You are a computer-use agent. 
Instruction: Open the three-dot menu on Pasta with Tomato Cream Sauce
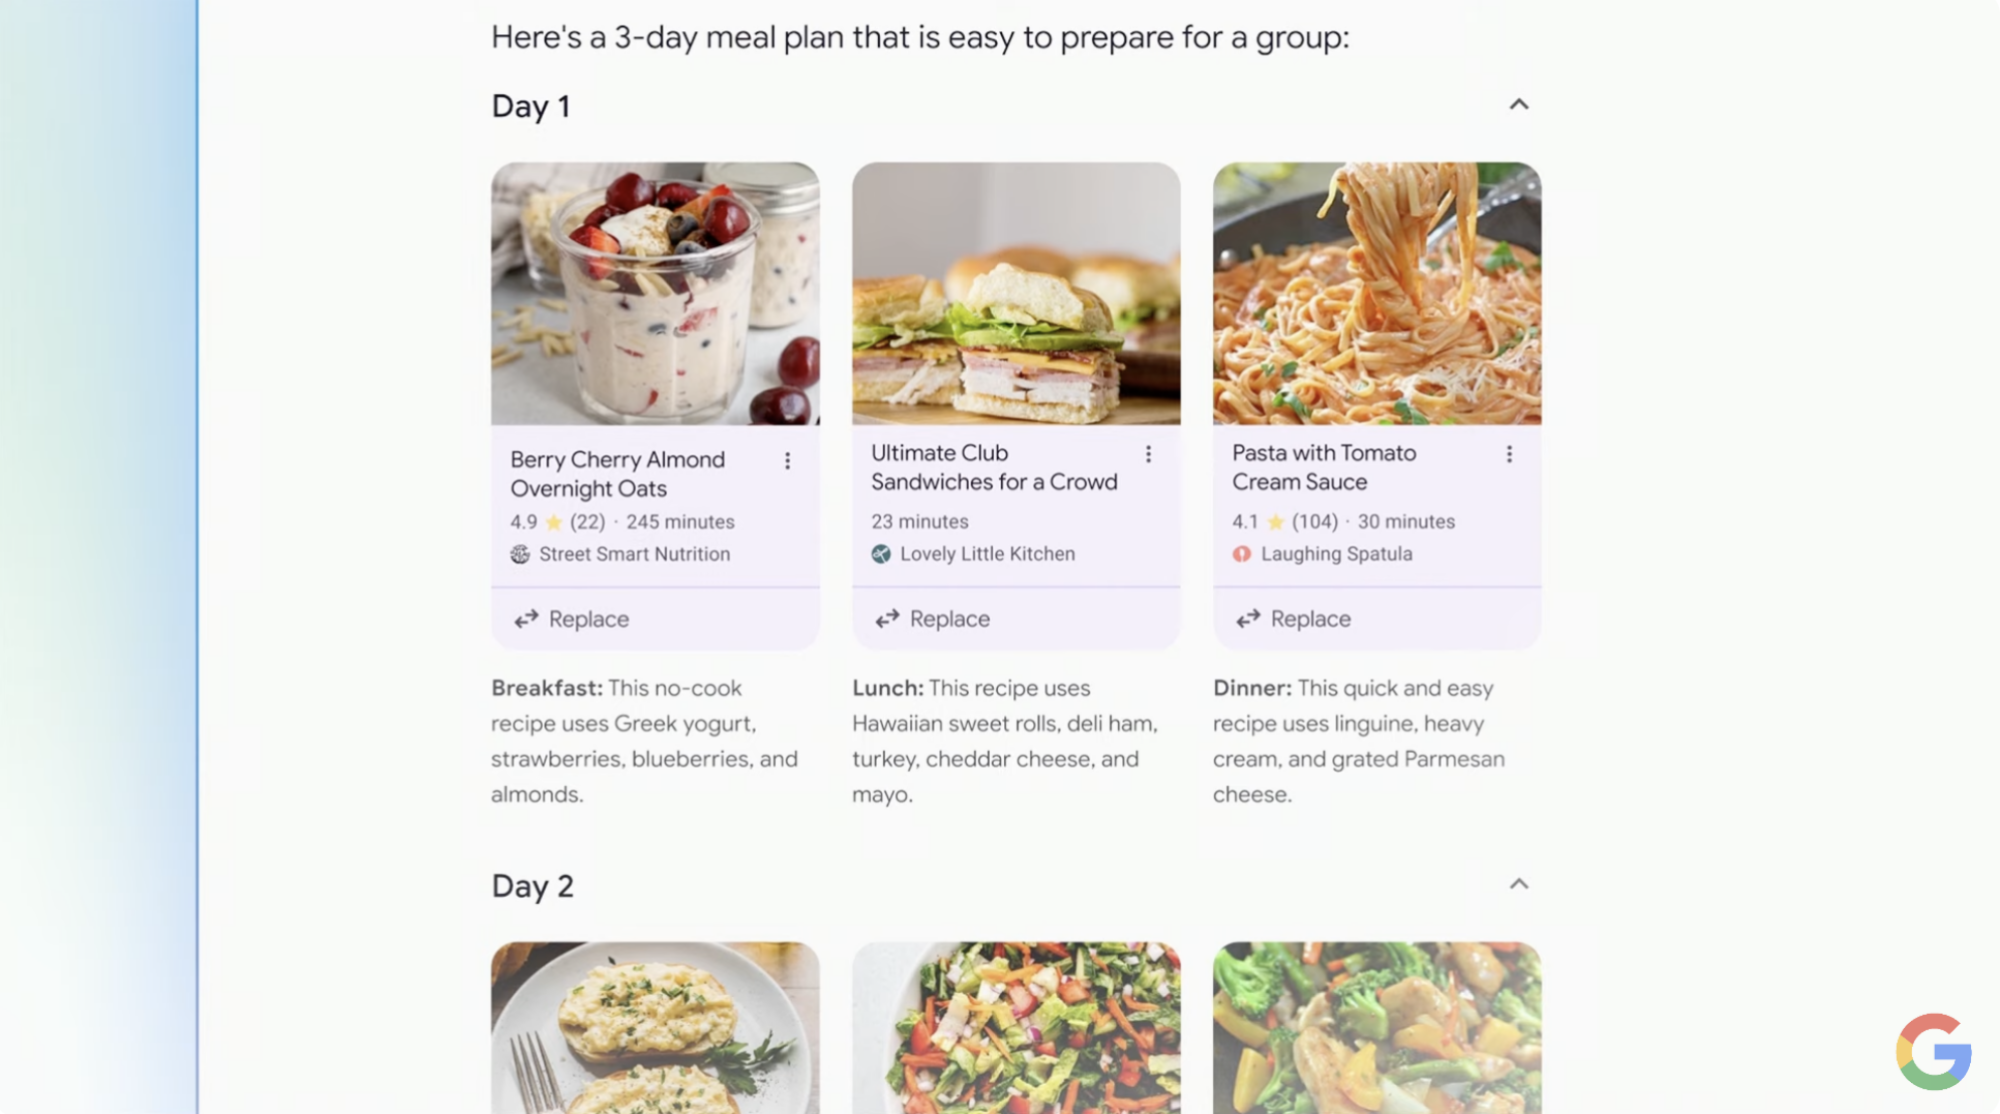tap(1509, 453)
